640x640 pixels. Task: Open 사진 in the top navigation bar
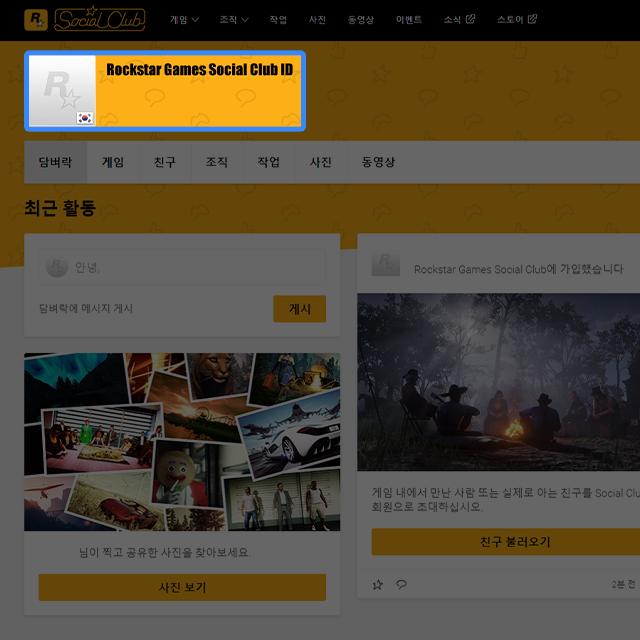(x=317, y=20)
